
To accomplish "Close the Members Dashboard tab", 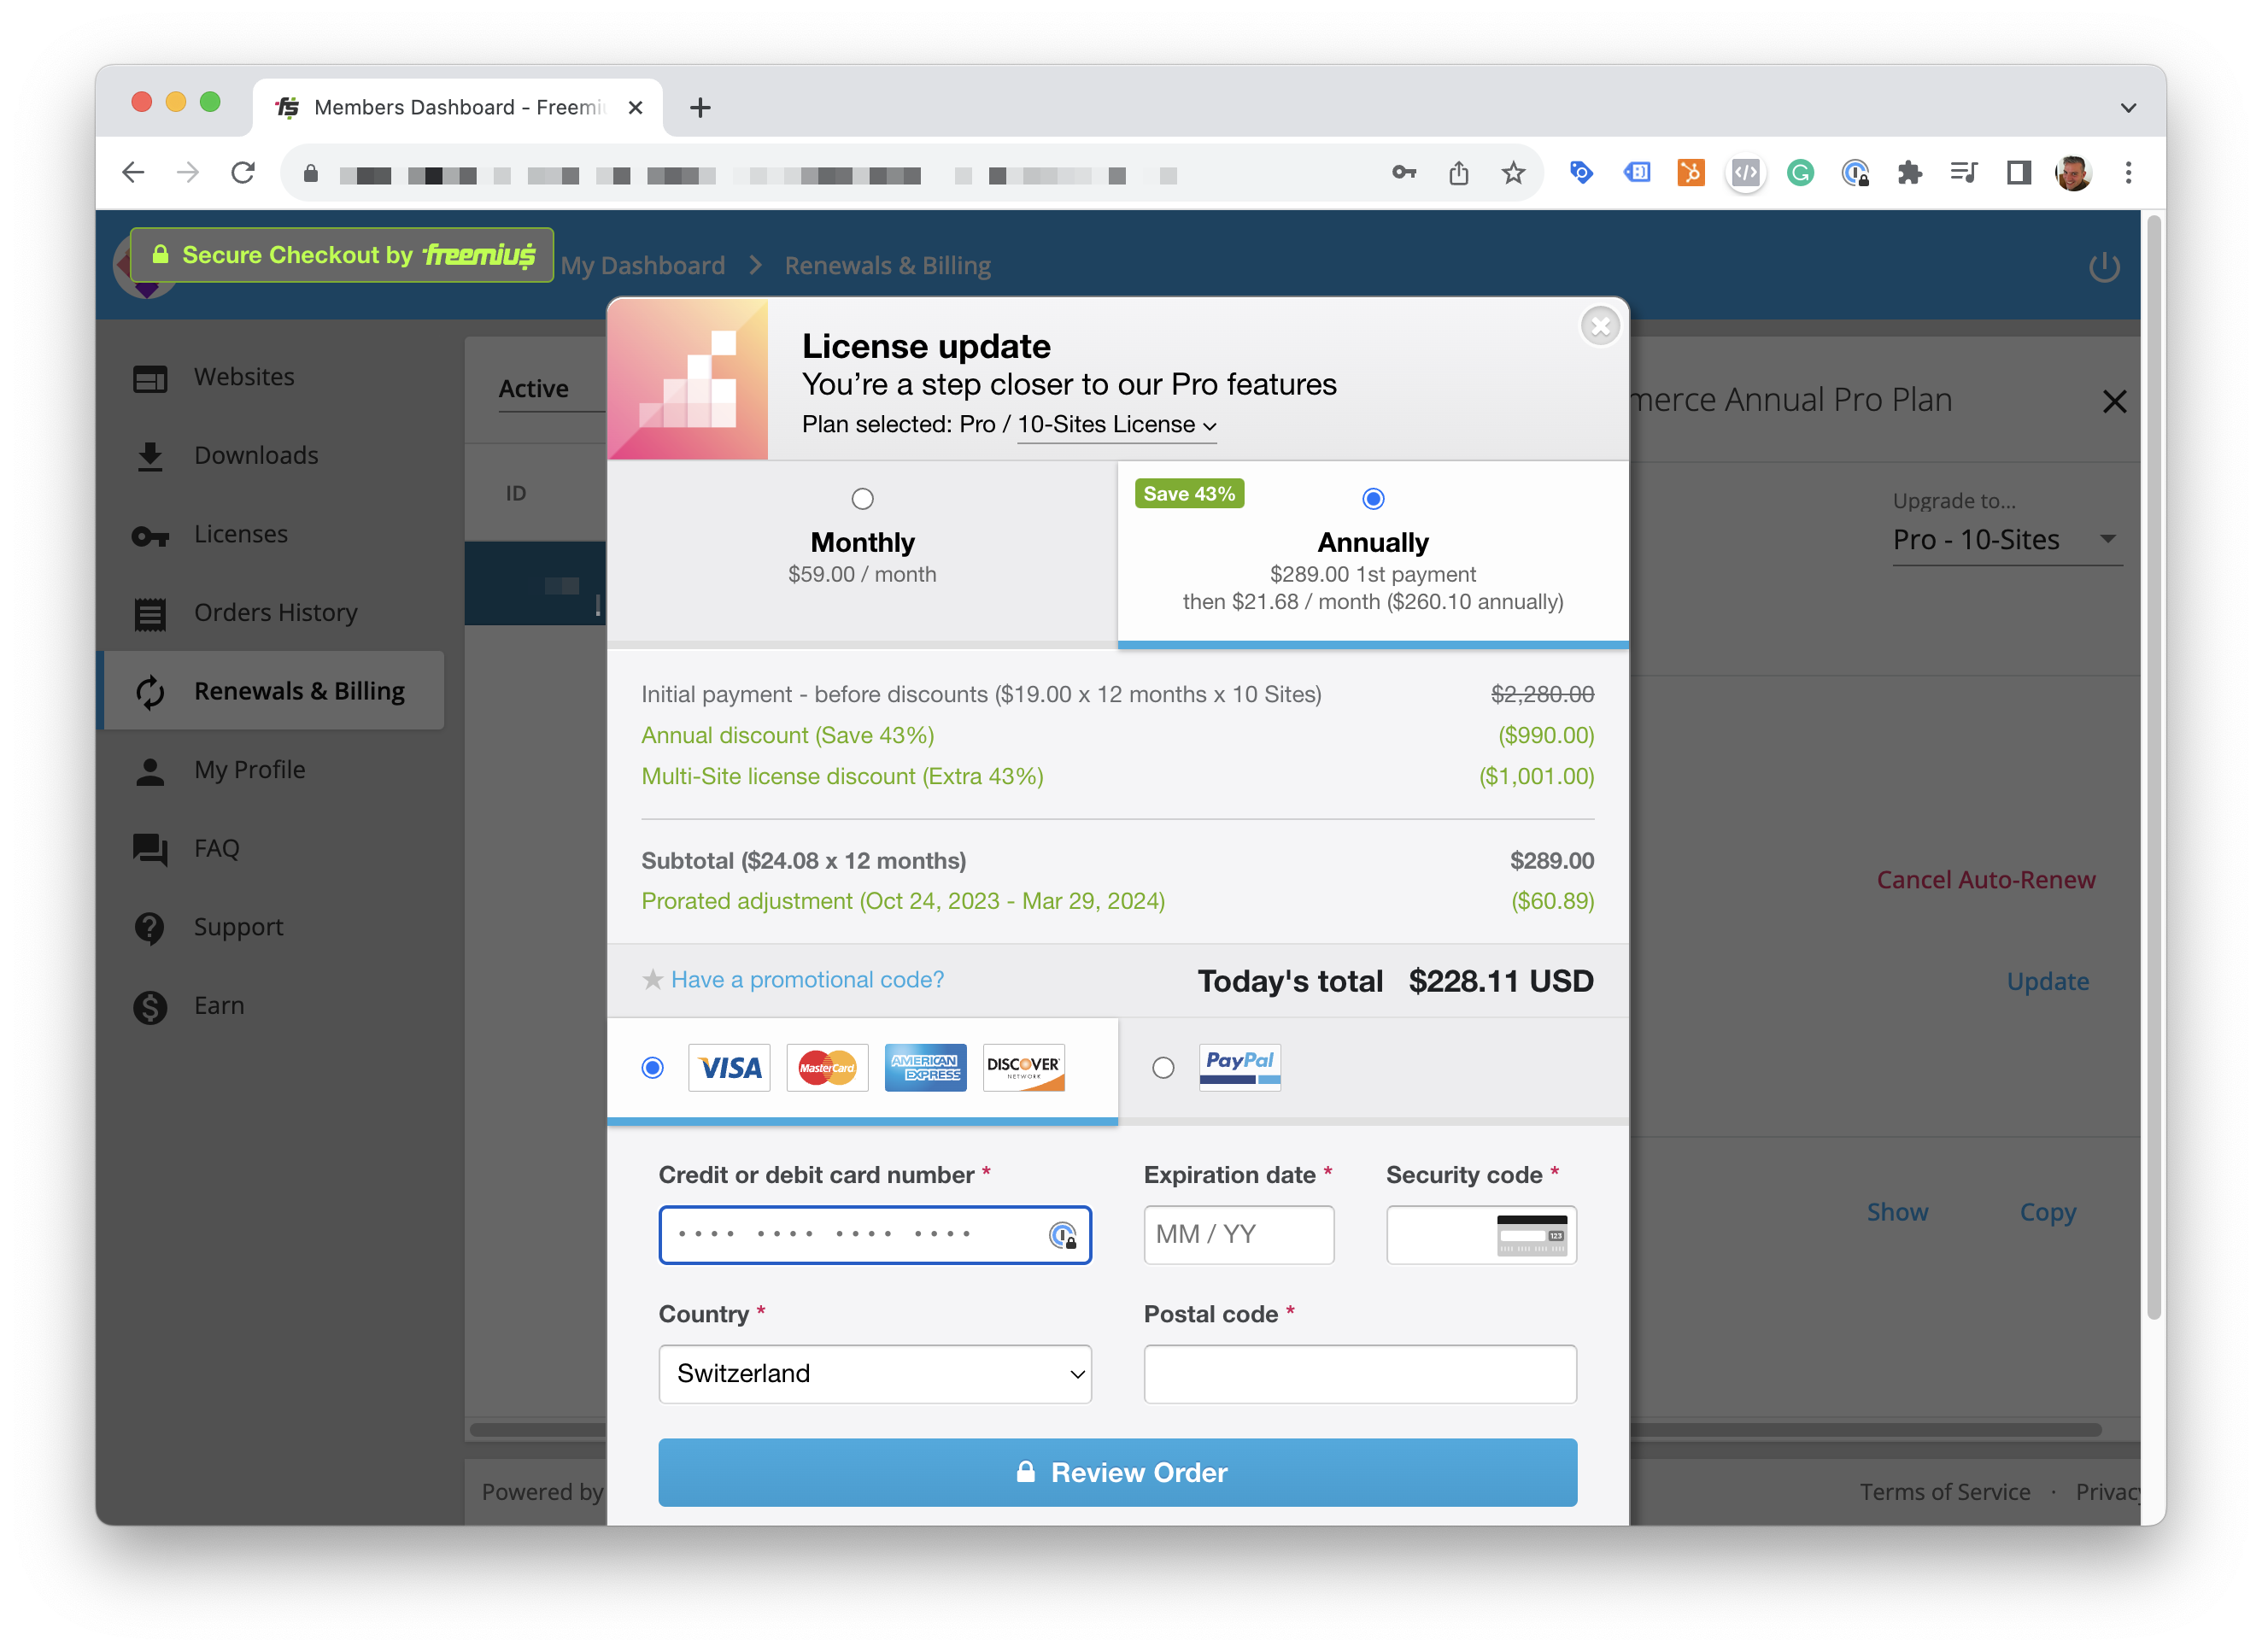I will (x=635, y=107).
